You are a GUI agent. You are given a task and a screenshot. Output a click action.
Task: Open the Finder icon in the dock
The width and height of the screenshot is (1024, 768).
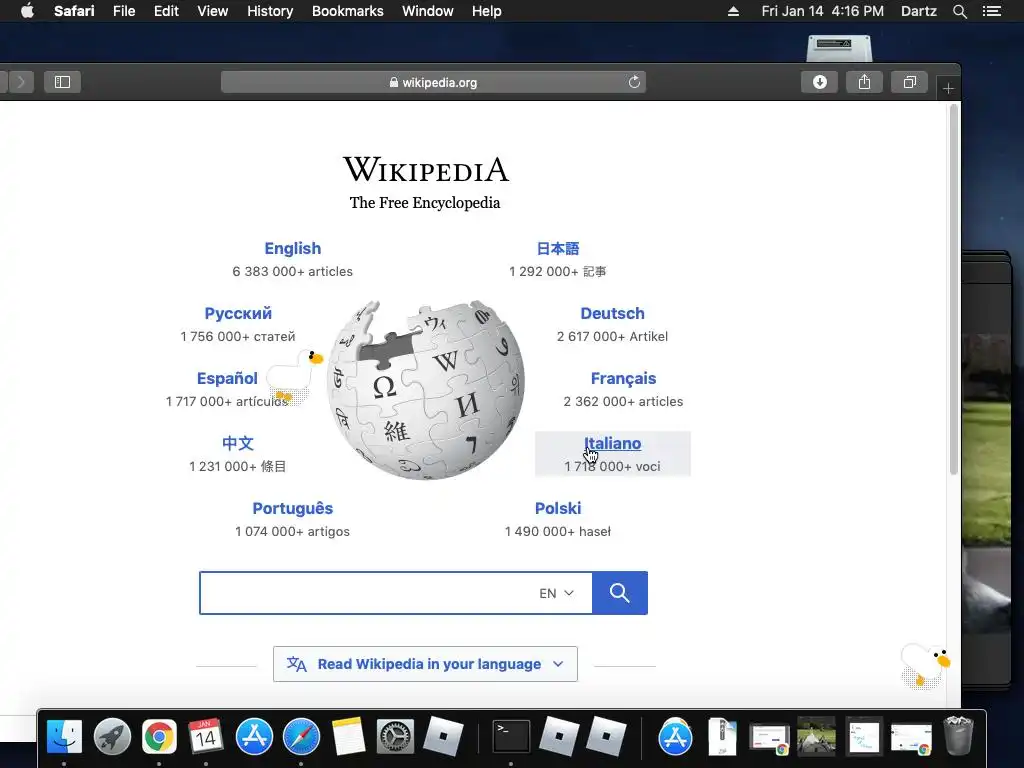coord(64,737)
